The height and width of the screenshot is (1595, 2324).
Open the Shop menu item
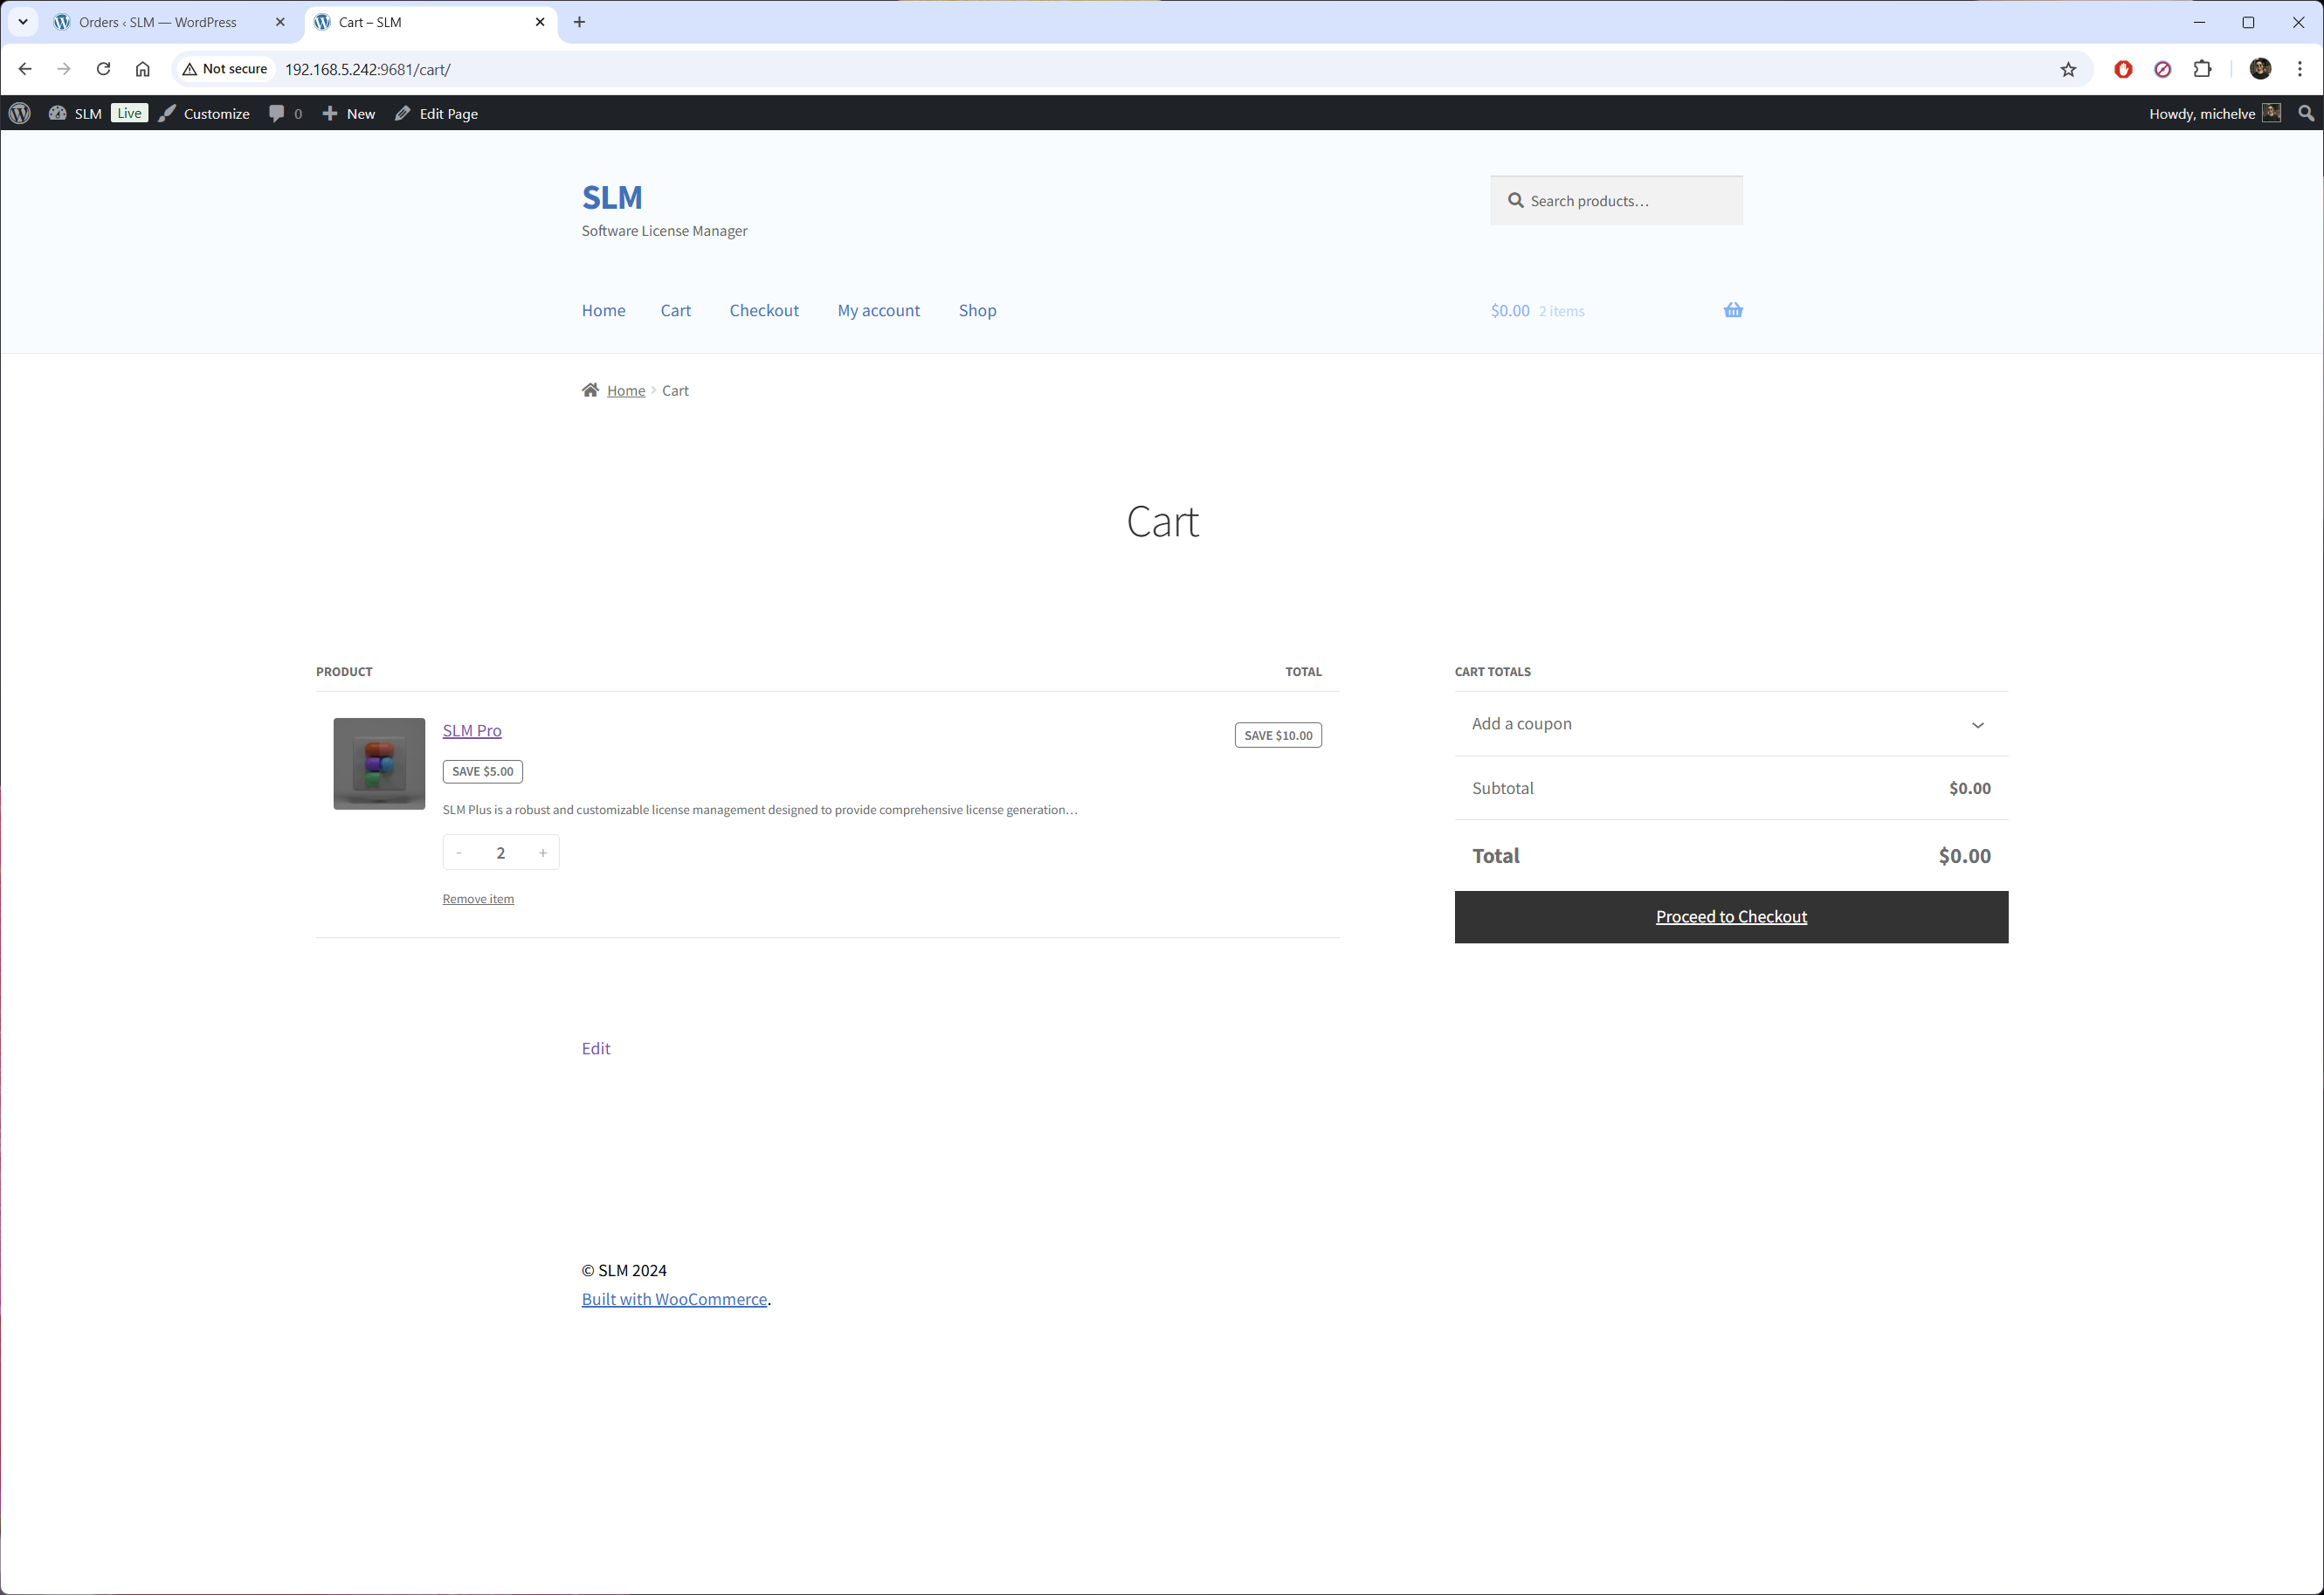tap(977, 310)
